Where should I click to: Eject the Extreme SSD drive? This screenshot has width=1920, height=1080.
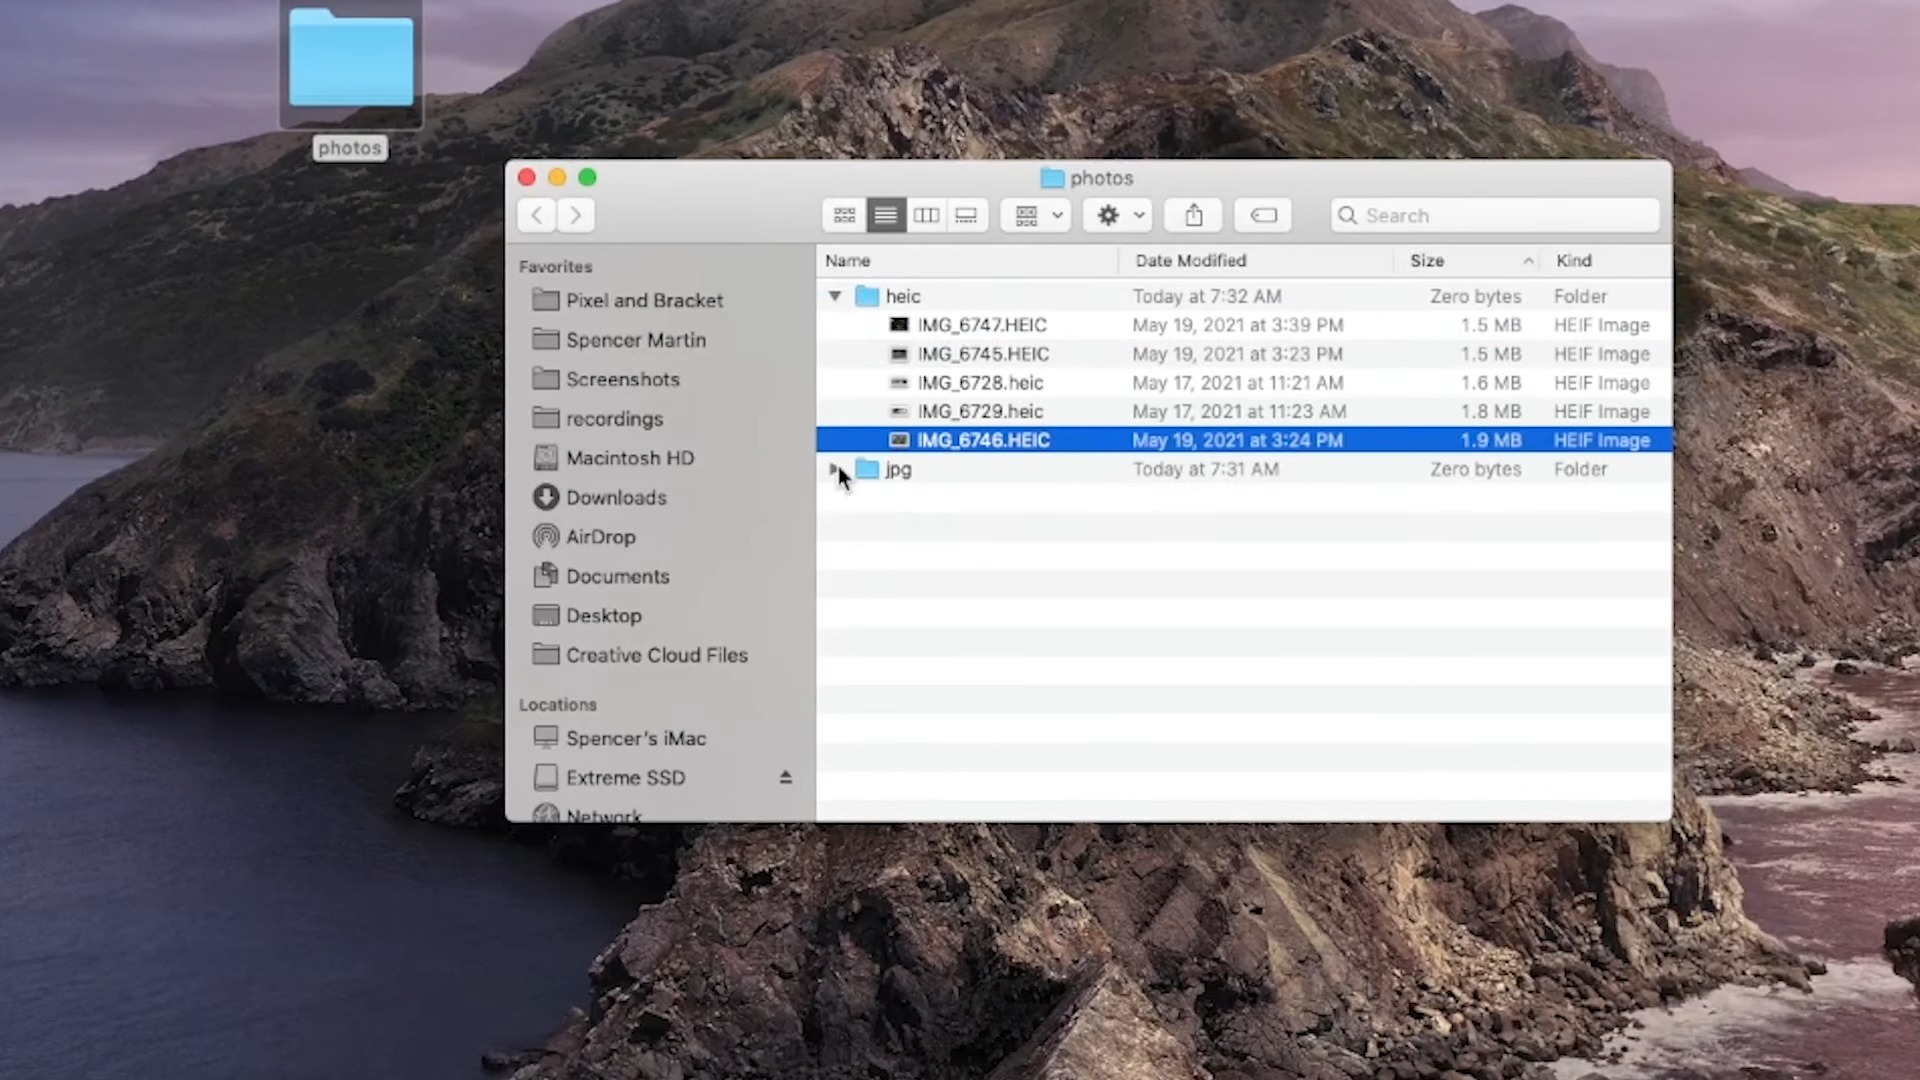click(785, 777)
